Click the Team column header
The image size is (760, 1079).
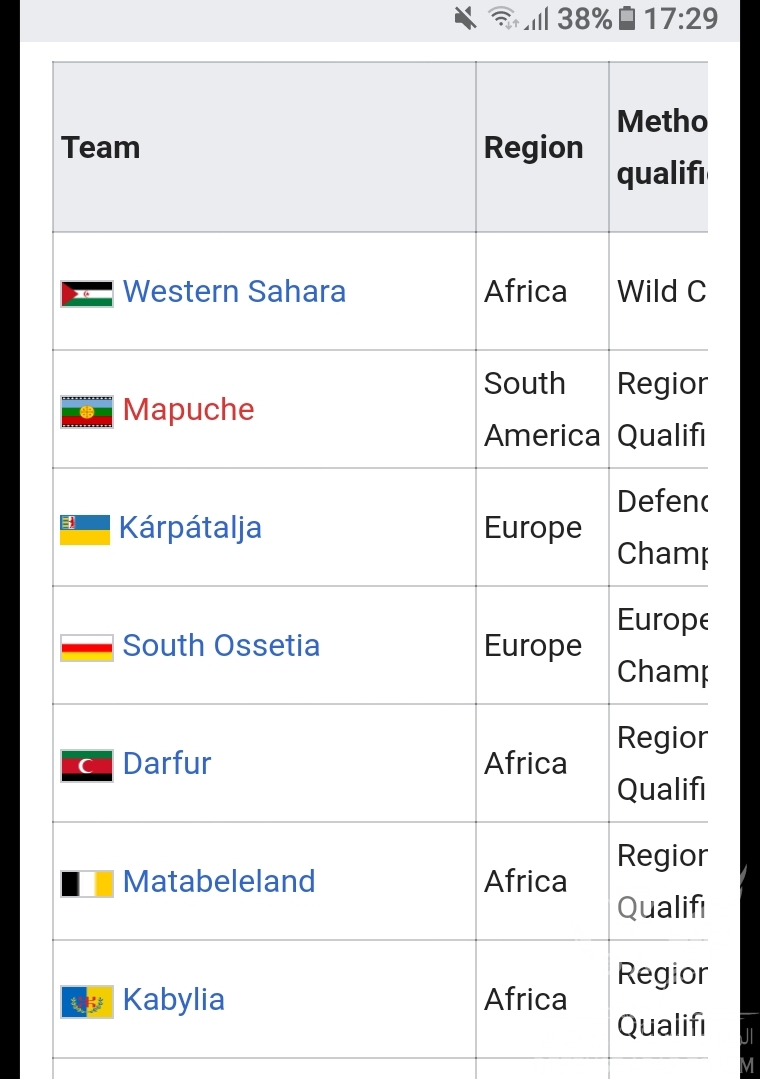101,148
